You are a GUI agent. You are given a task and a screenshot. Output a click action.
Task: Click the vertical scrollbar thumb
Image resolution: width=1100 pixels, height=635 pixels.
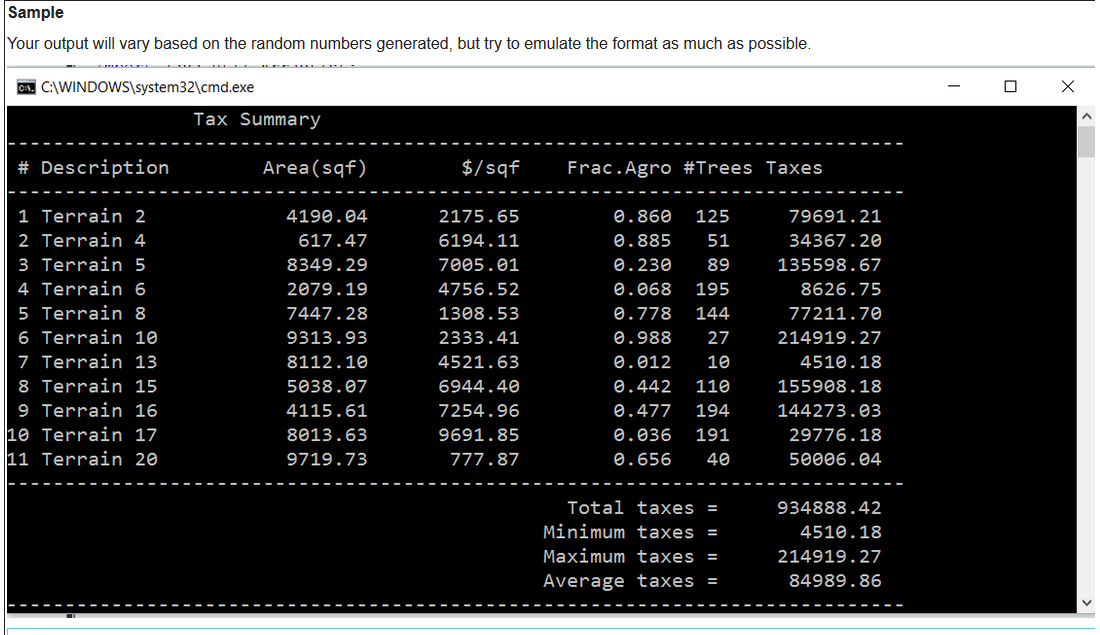1087,142
